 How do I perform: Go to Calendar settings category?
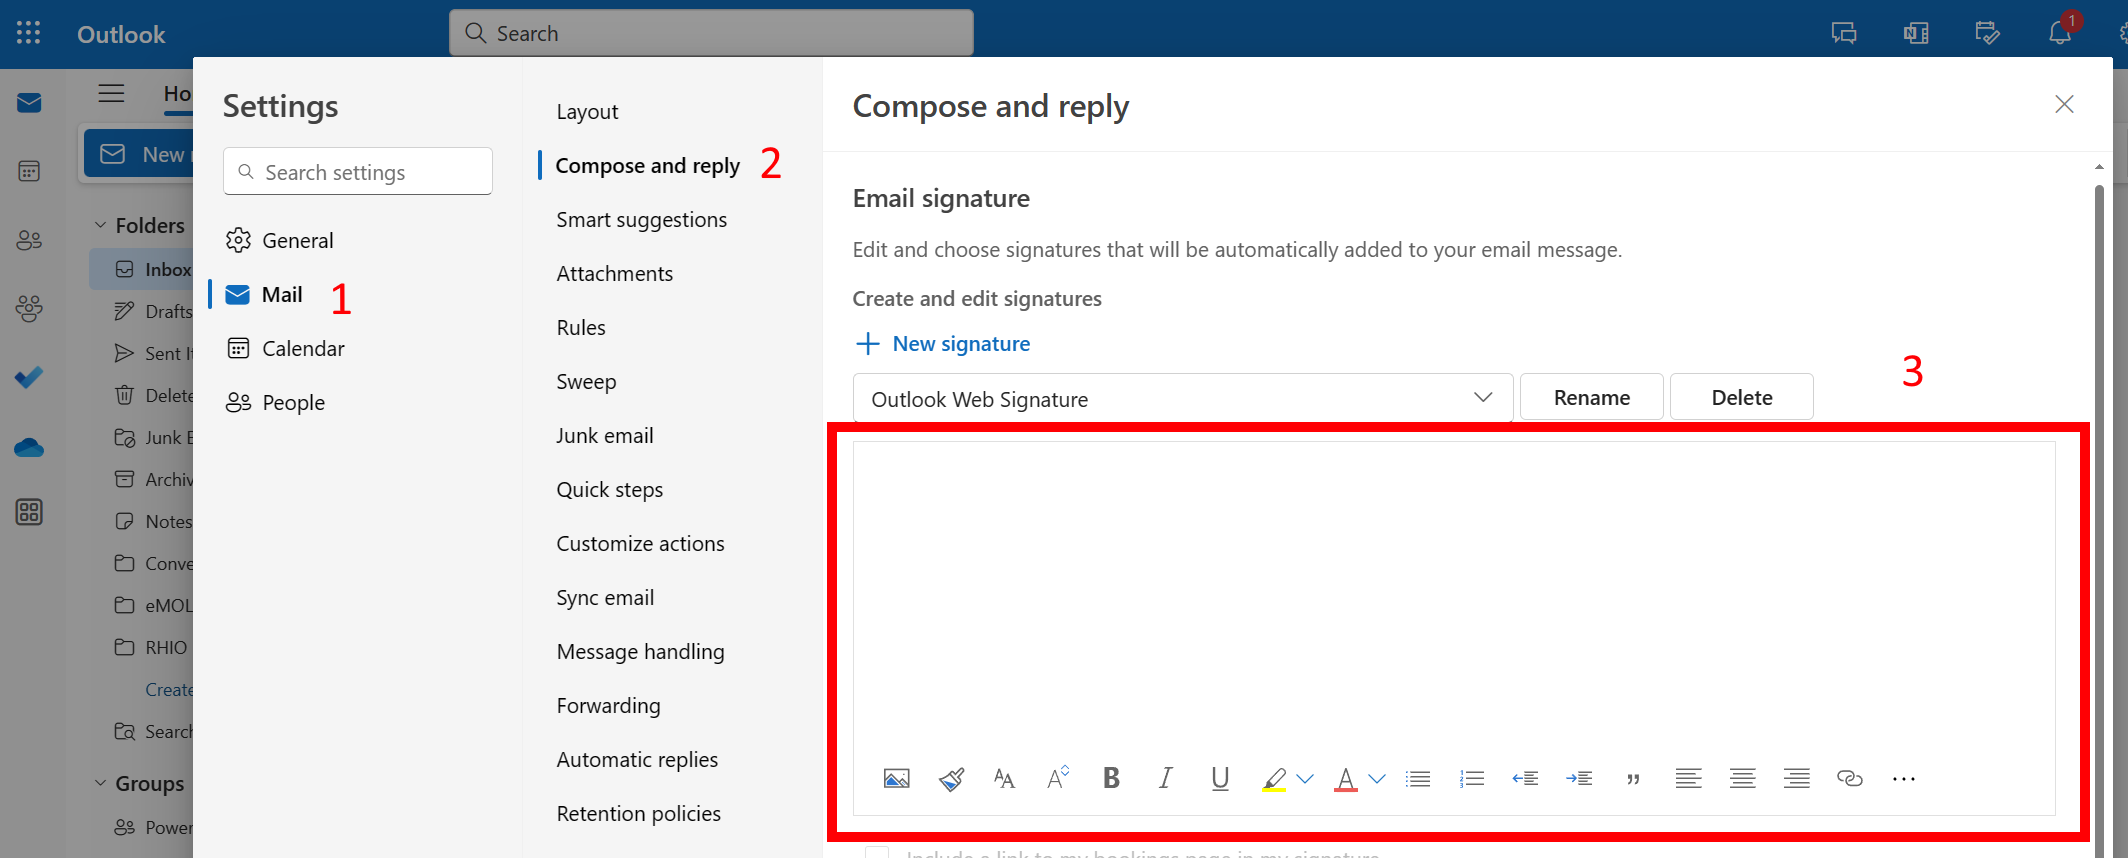pos(303,349)
